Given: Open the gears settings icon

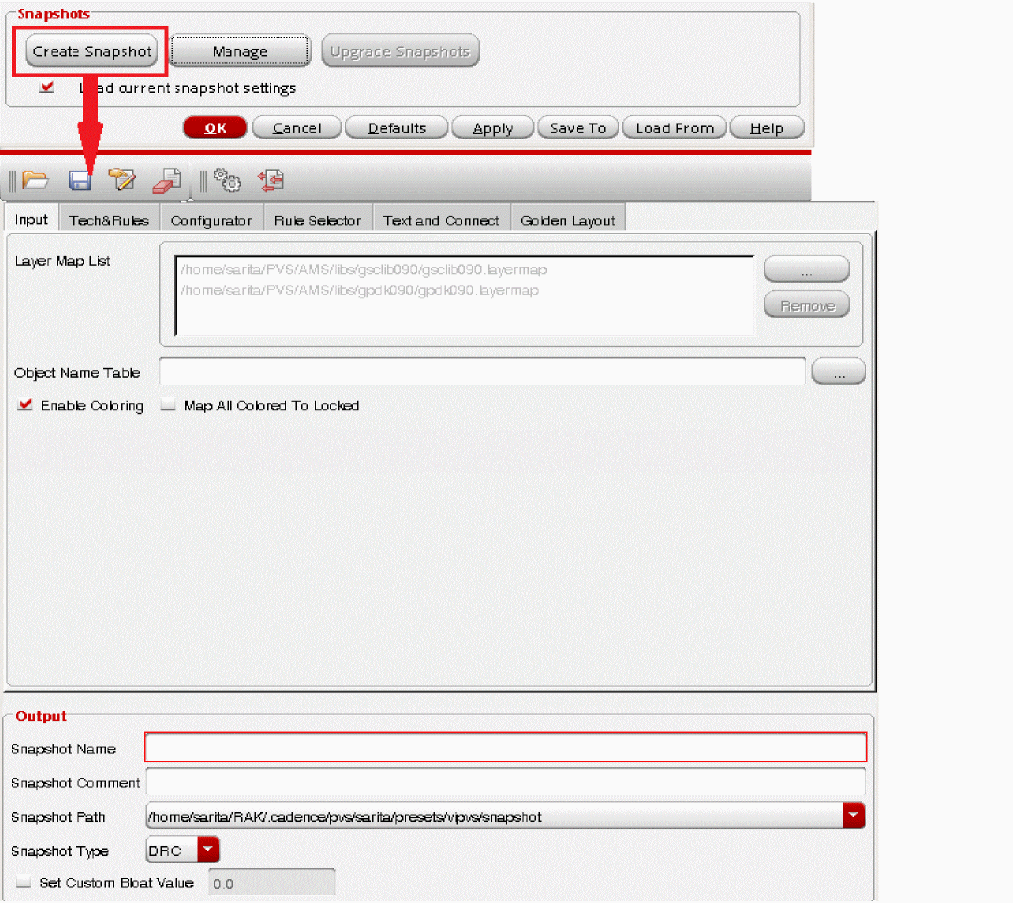Looking at the screenshot, I should (x=227, y=180).
